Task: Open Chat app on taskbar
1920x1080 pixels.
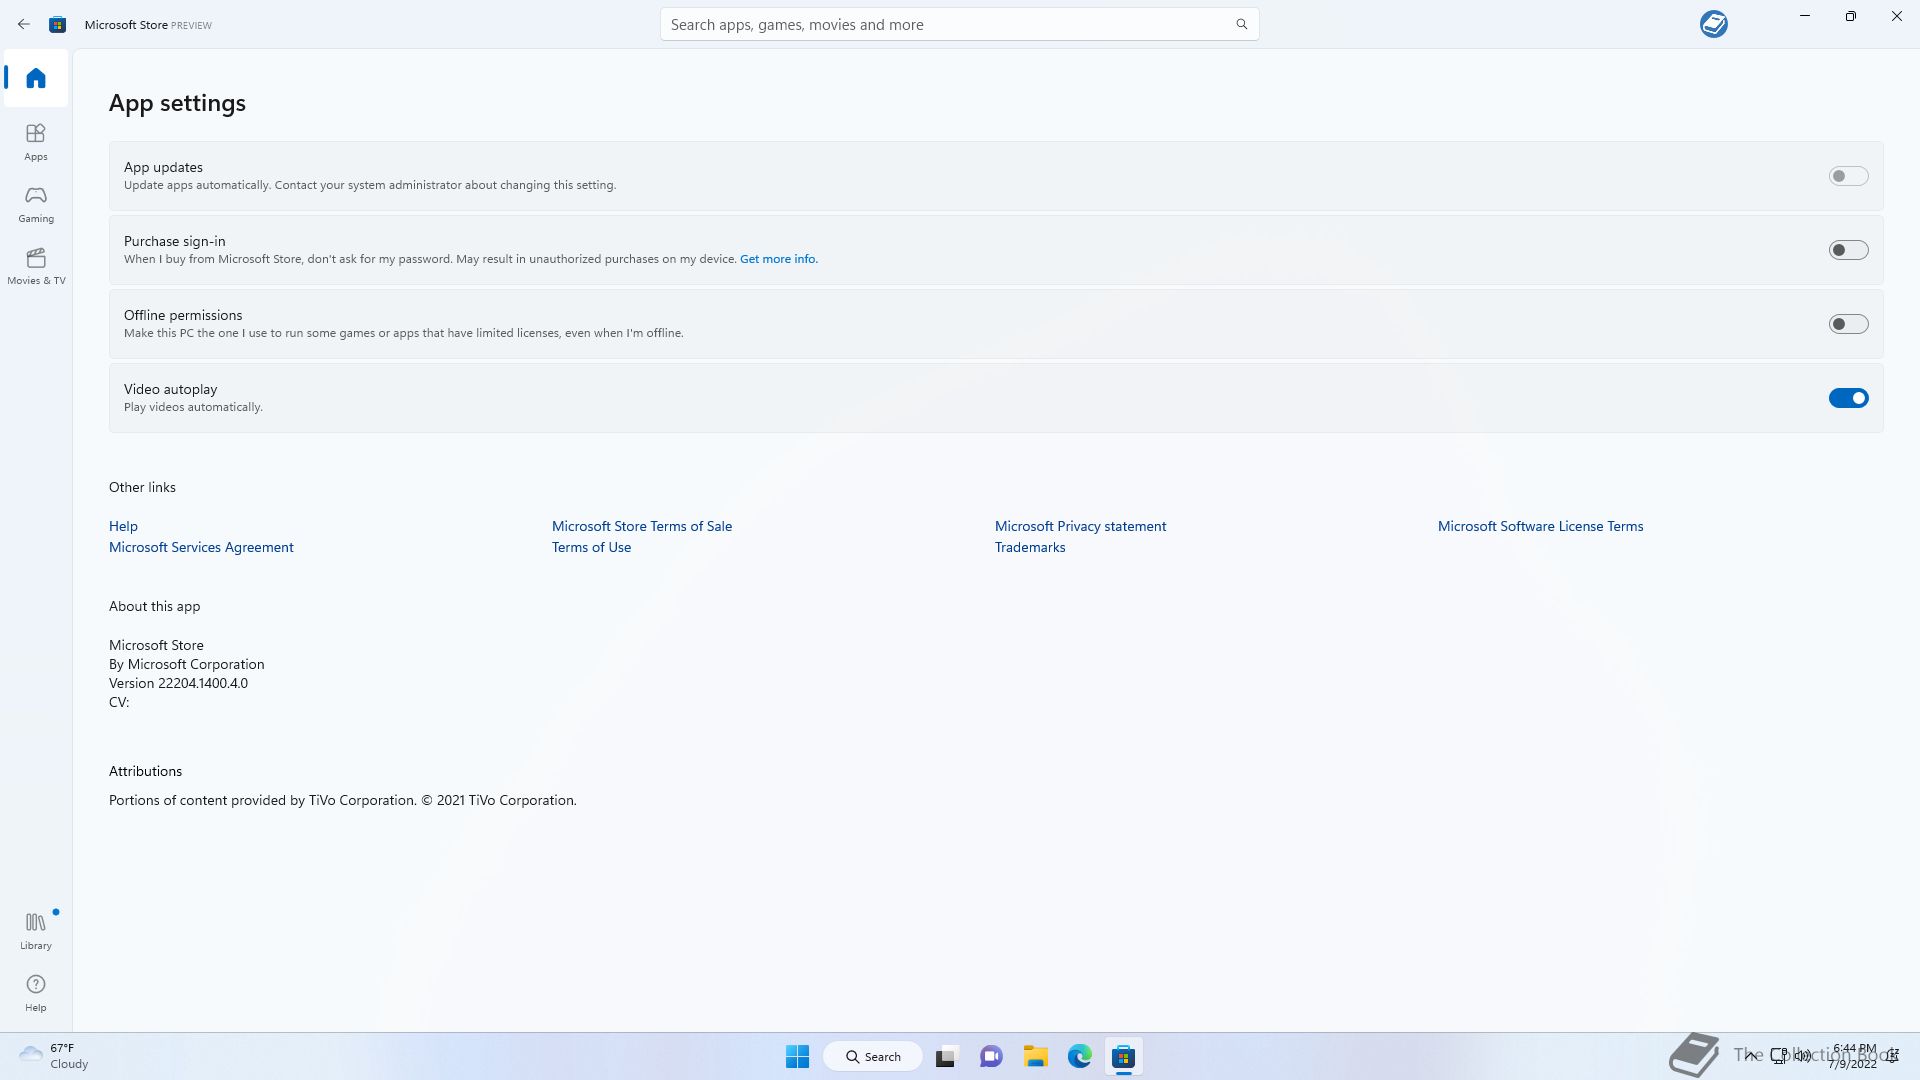Action: (x=991, y=1056)
